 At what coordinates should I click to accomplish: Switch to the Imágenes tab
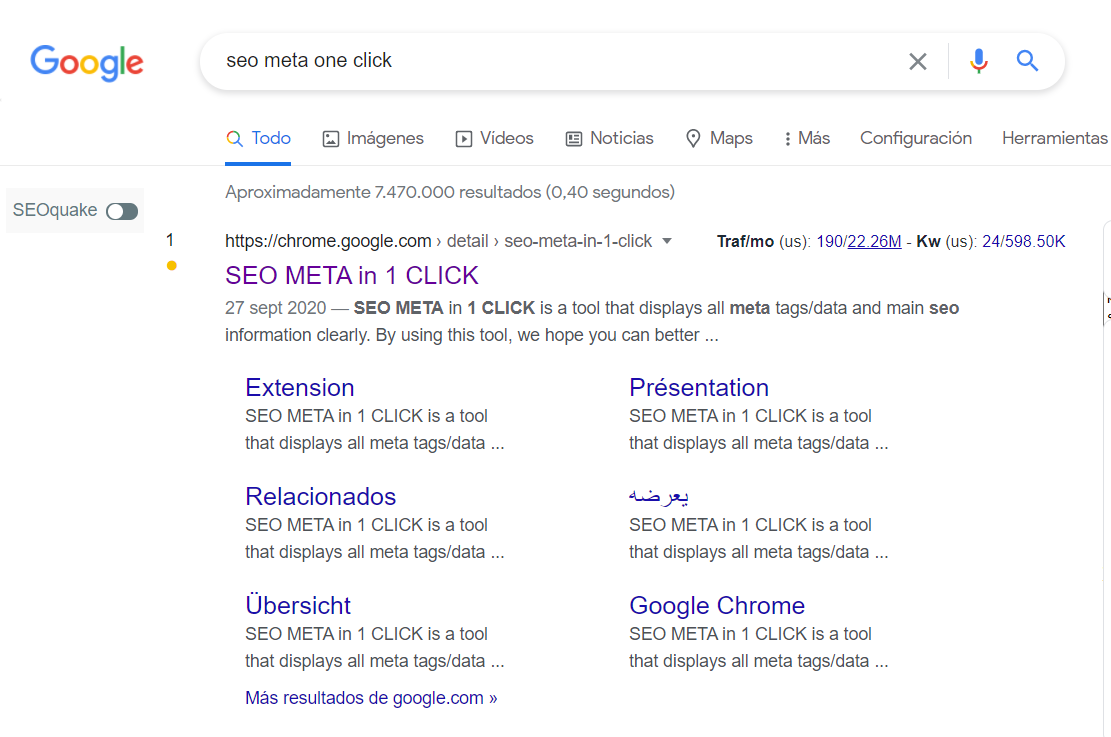point(373,138)
